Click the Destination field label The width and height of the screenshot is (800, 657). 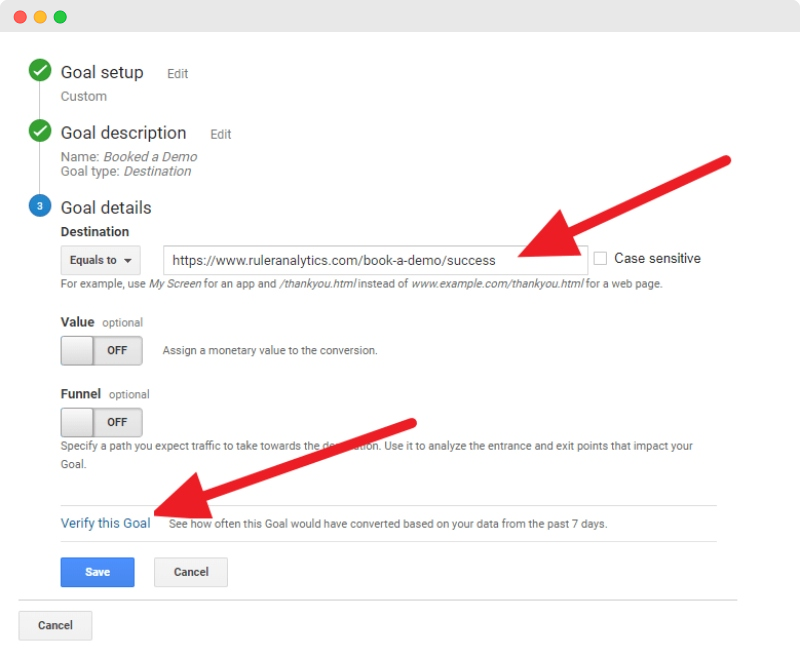point(95,232)
